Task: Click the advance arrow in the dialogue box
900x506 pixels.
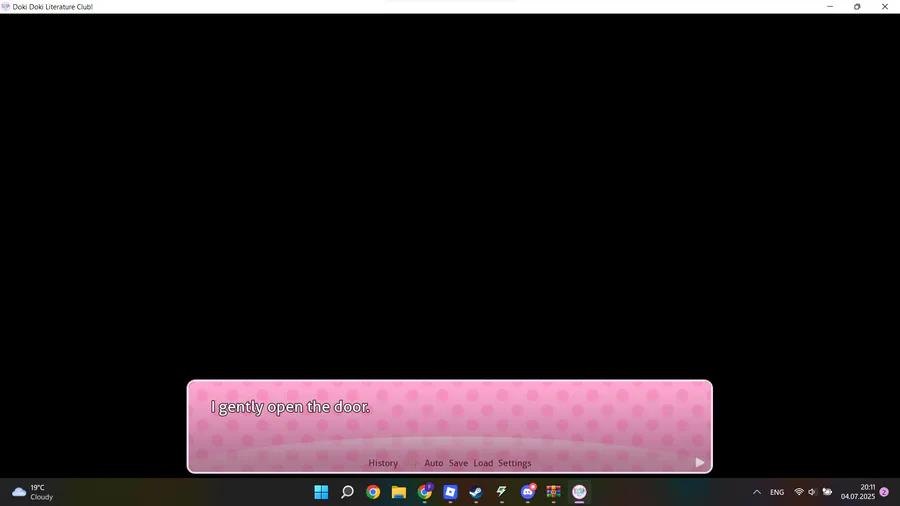Action: 700,462
